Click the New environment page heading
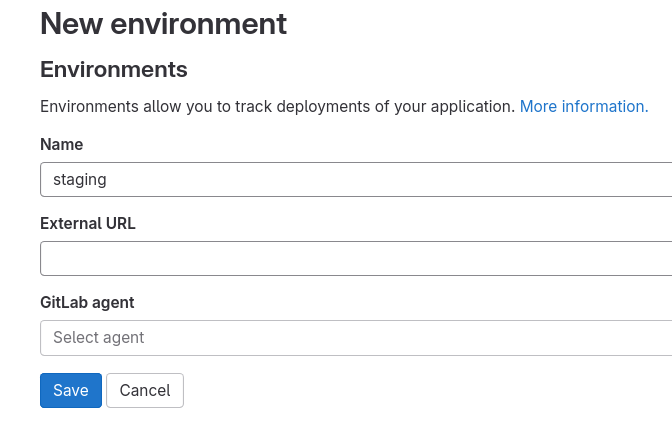Viewport: 672px width, 438px height. (x=163, y=23)
